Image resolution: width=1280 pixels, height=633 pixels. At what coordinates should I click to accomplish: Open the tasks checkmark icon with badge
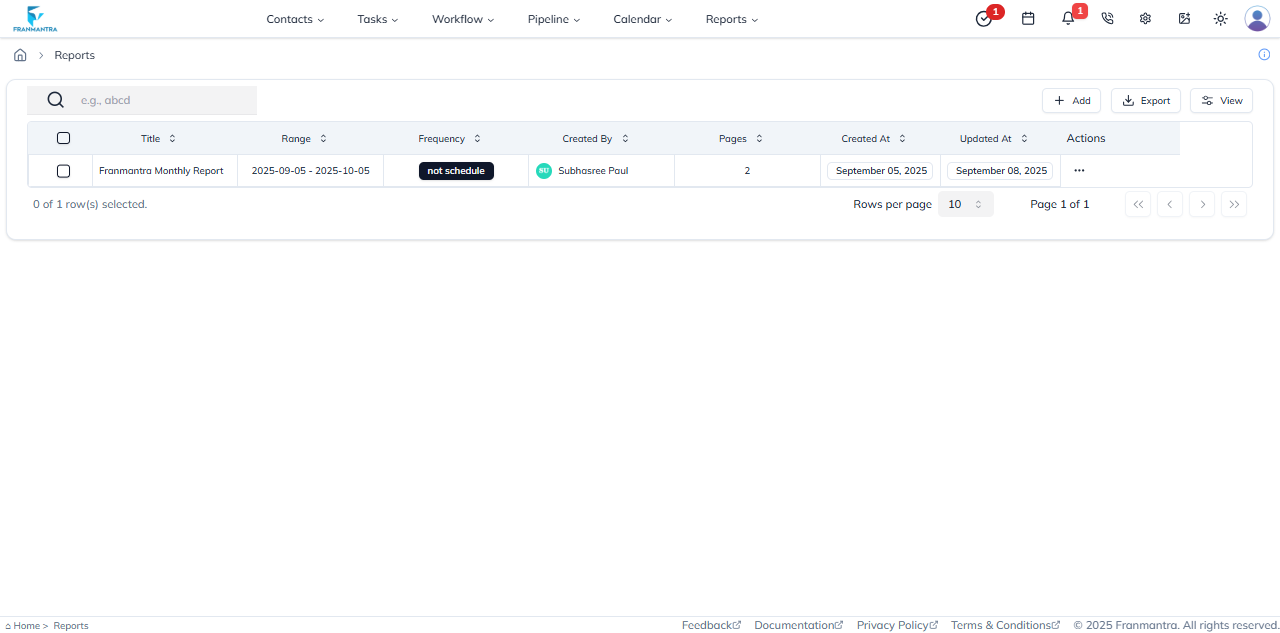(x=984, y=19)
